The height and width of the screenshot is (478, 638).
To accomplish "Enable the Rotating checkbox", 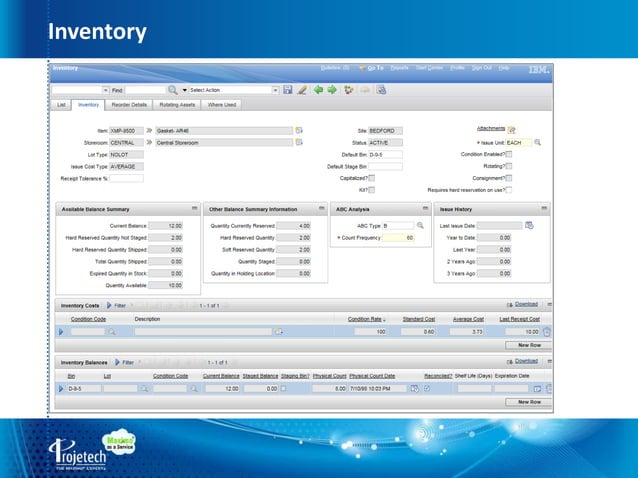I will point(508,166).
